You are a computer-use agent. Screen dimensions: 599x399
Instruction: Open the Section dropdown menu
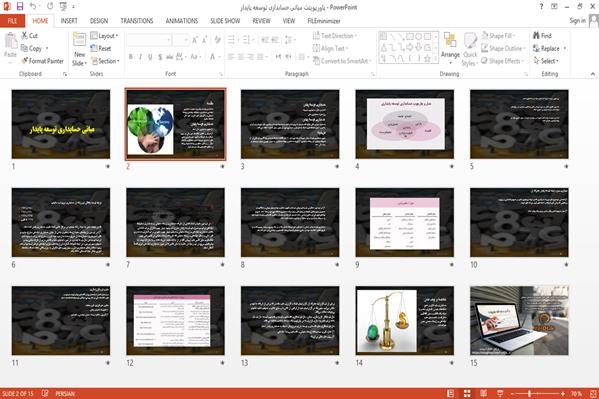(x=105, y=61)
